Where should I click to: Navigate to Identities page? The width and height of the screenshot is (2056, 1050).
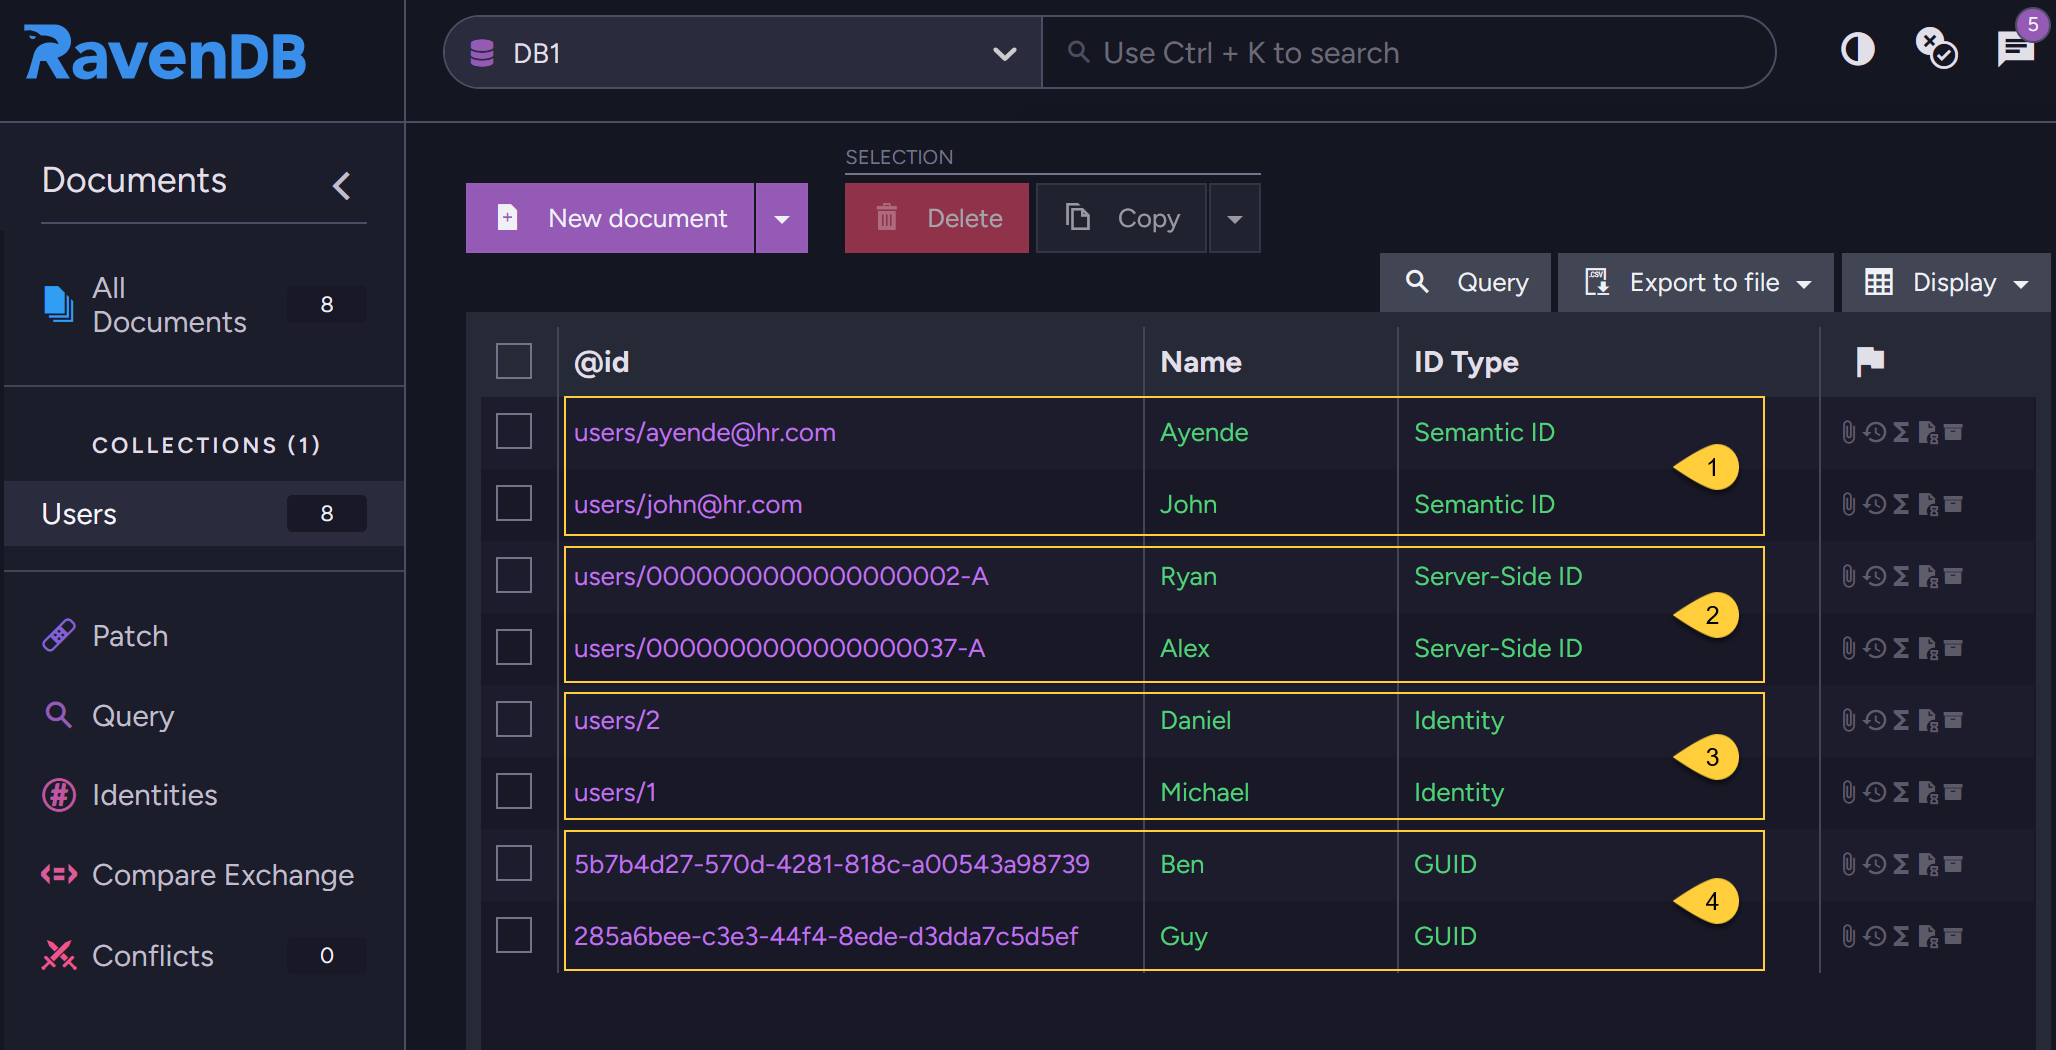click(155, 794)
